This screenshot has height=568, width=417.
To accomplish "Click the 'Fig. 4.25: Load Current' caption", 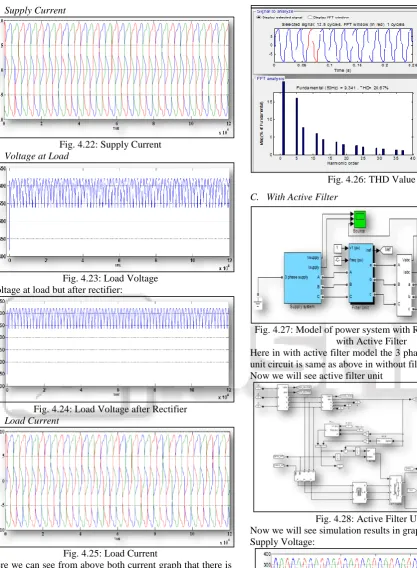I will click(110, 553).
